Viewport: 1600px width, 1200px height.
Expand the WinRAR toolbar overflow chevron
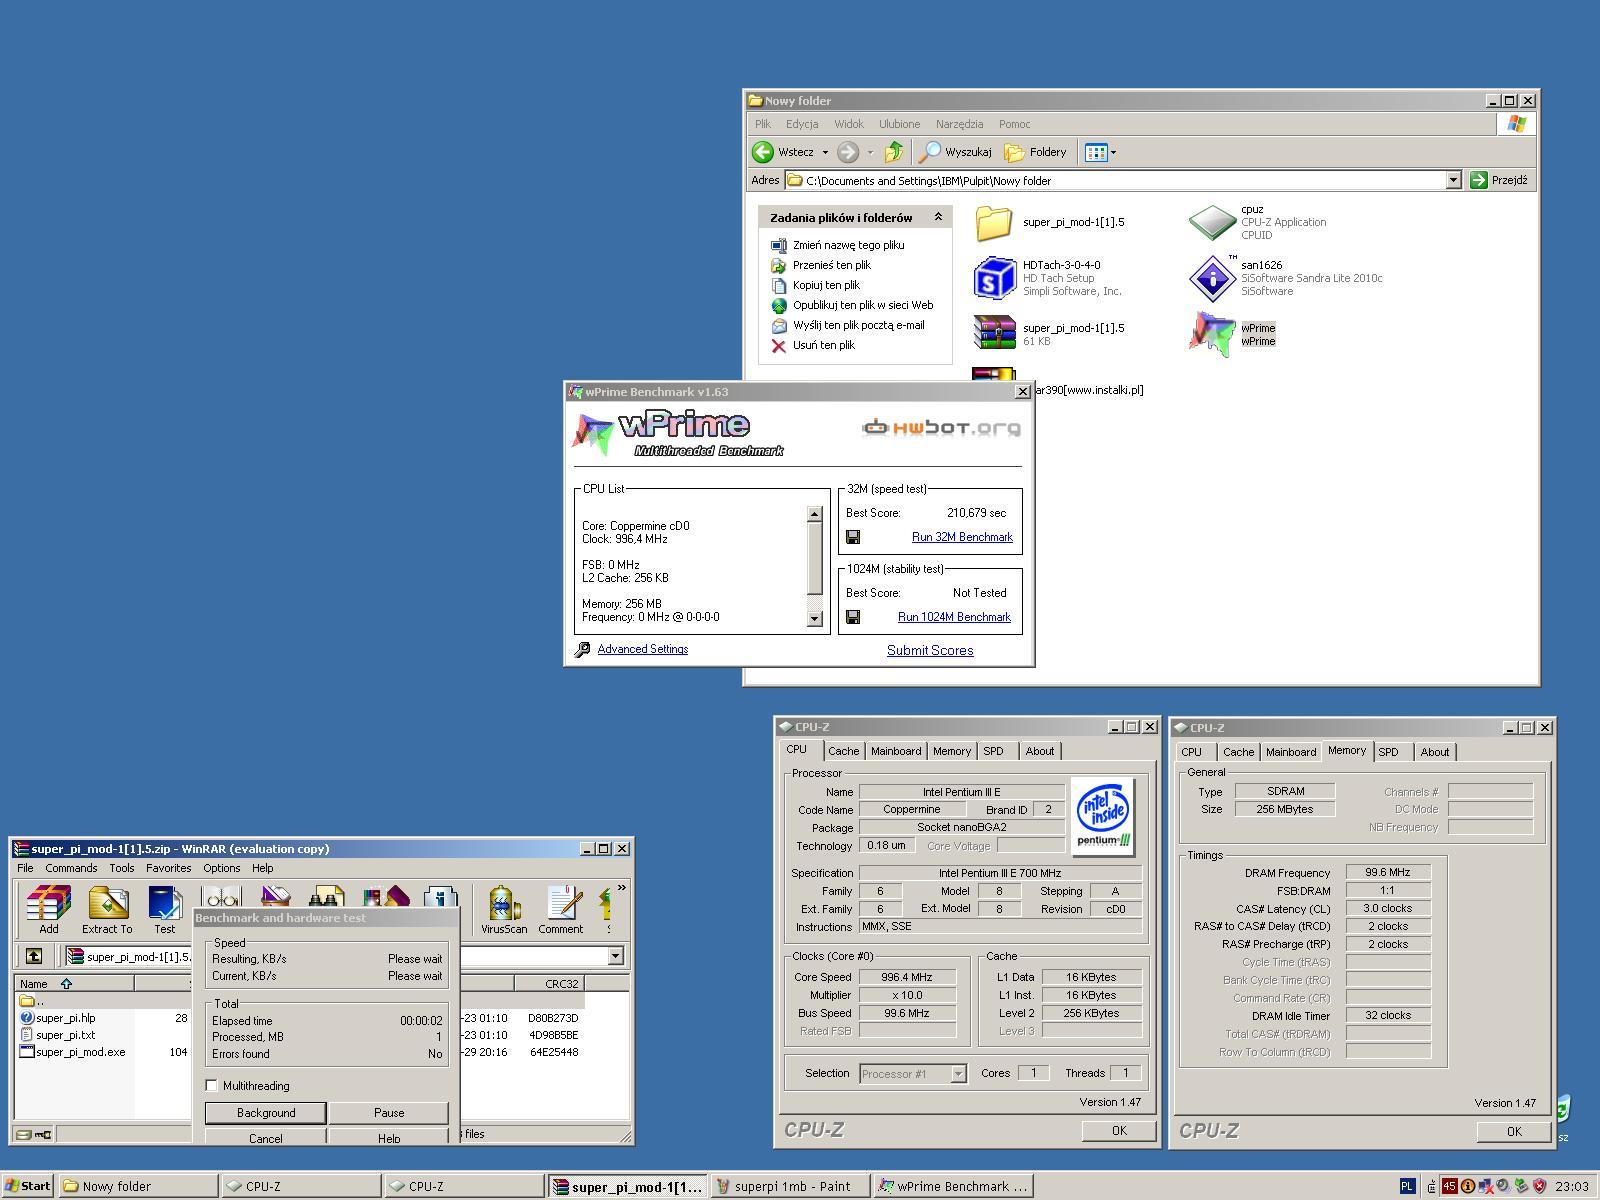pyautogui.click(x=621, y=887)
